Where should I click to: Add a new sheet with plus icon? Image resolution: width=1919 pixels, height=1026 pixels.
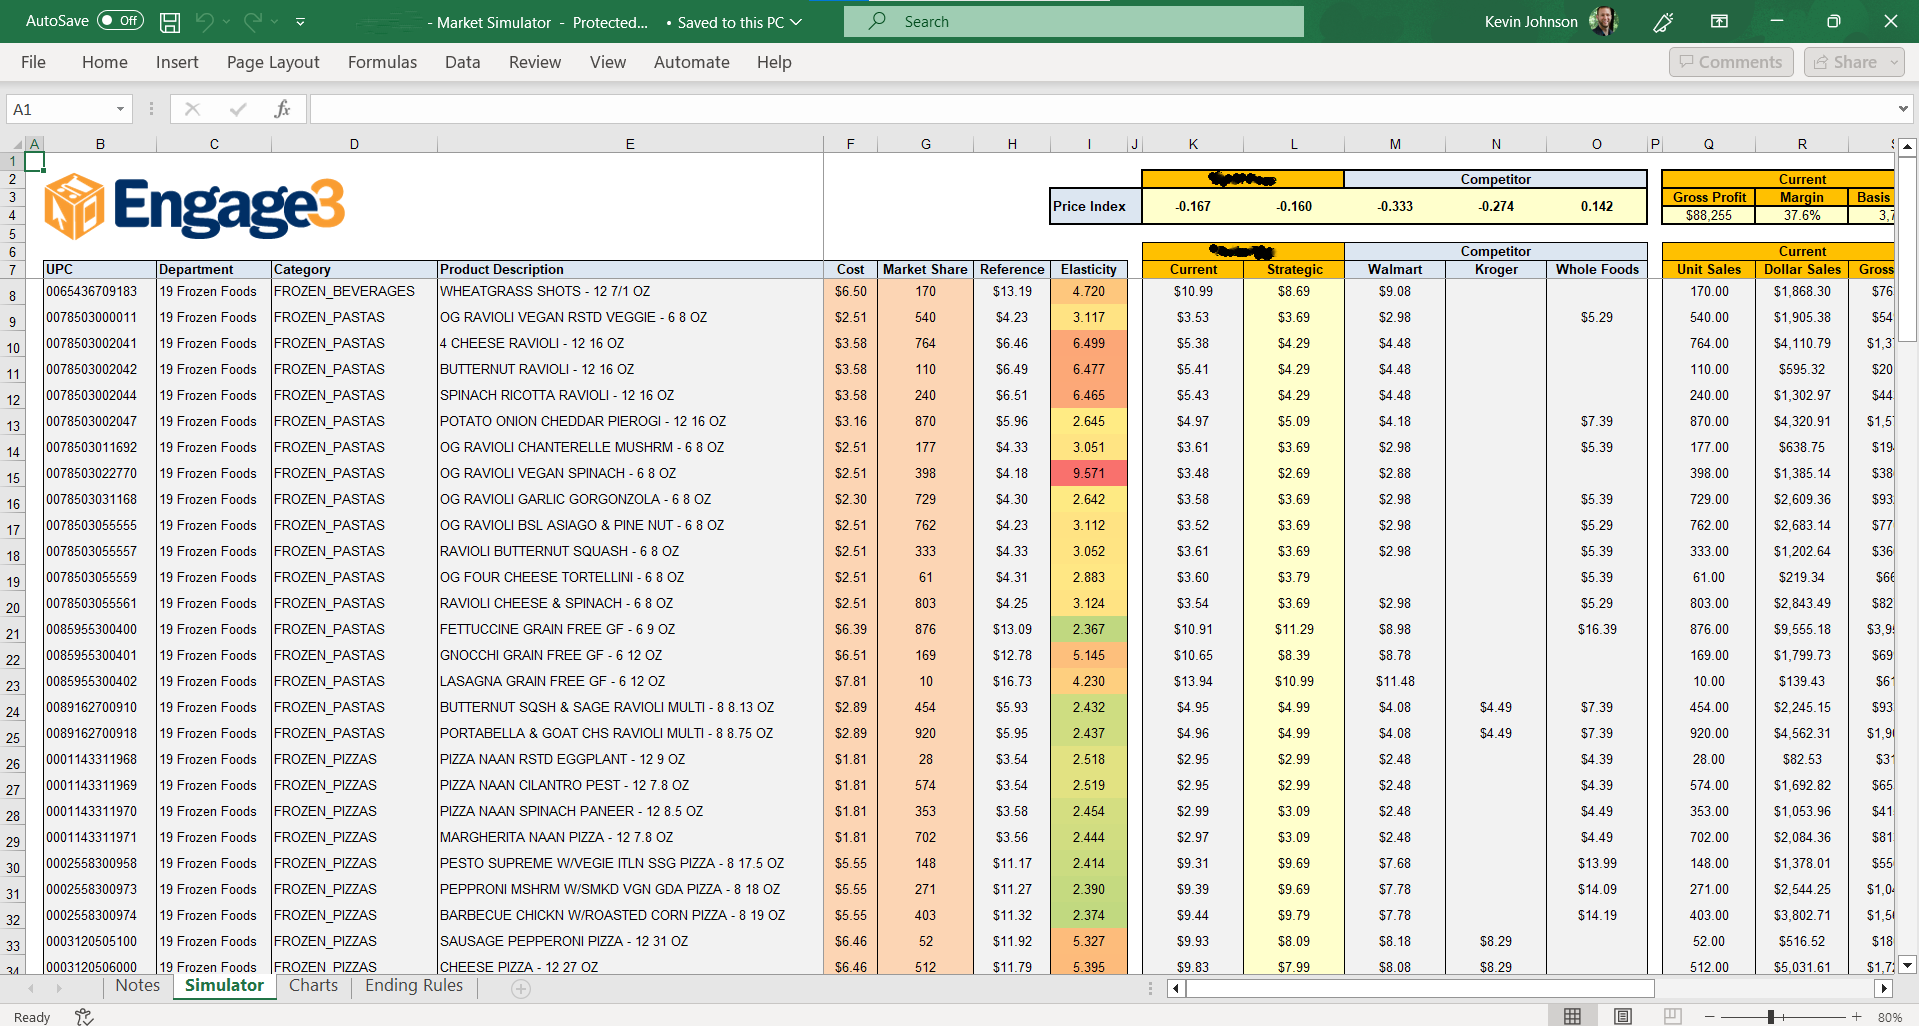521,988
